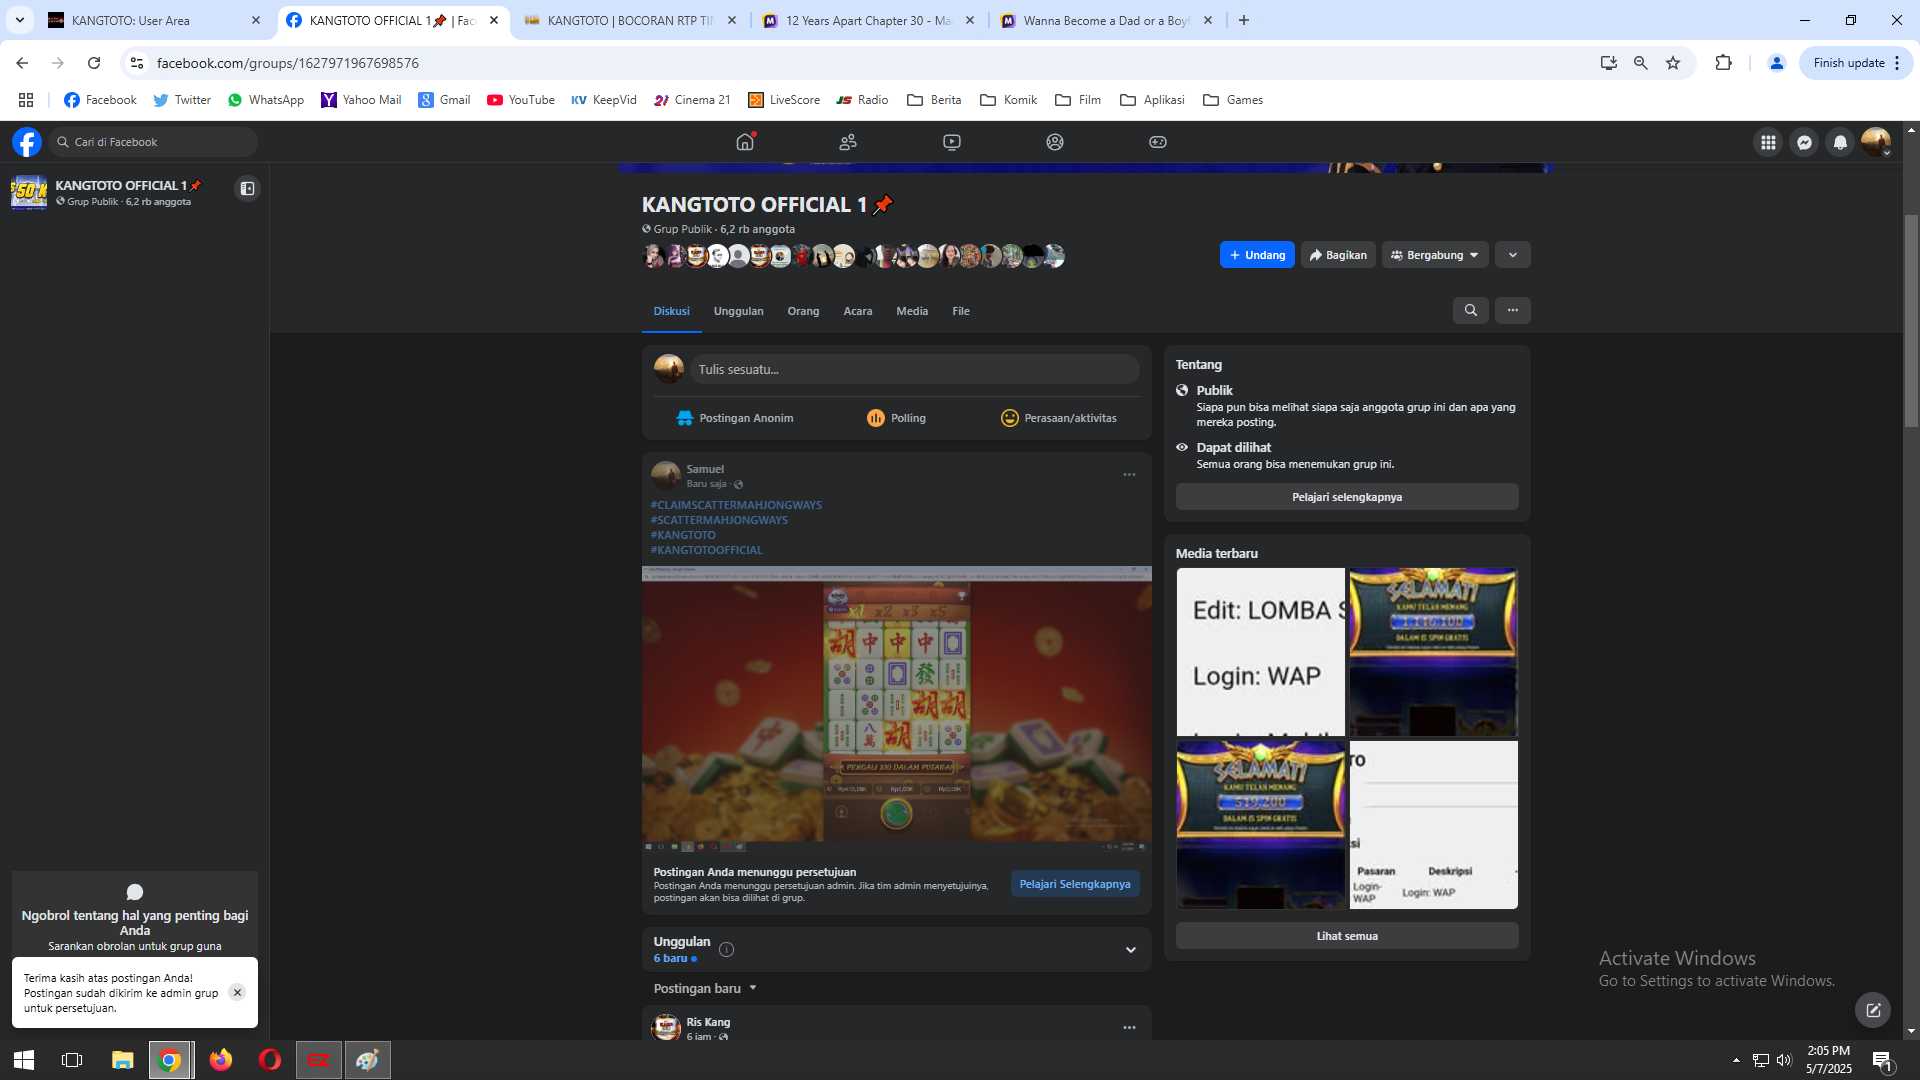Switch to 12 Years Apart Chapter 30 tab
This screenshot has width=1920, height=1080.
867,20
